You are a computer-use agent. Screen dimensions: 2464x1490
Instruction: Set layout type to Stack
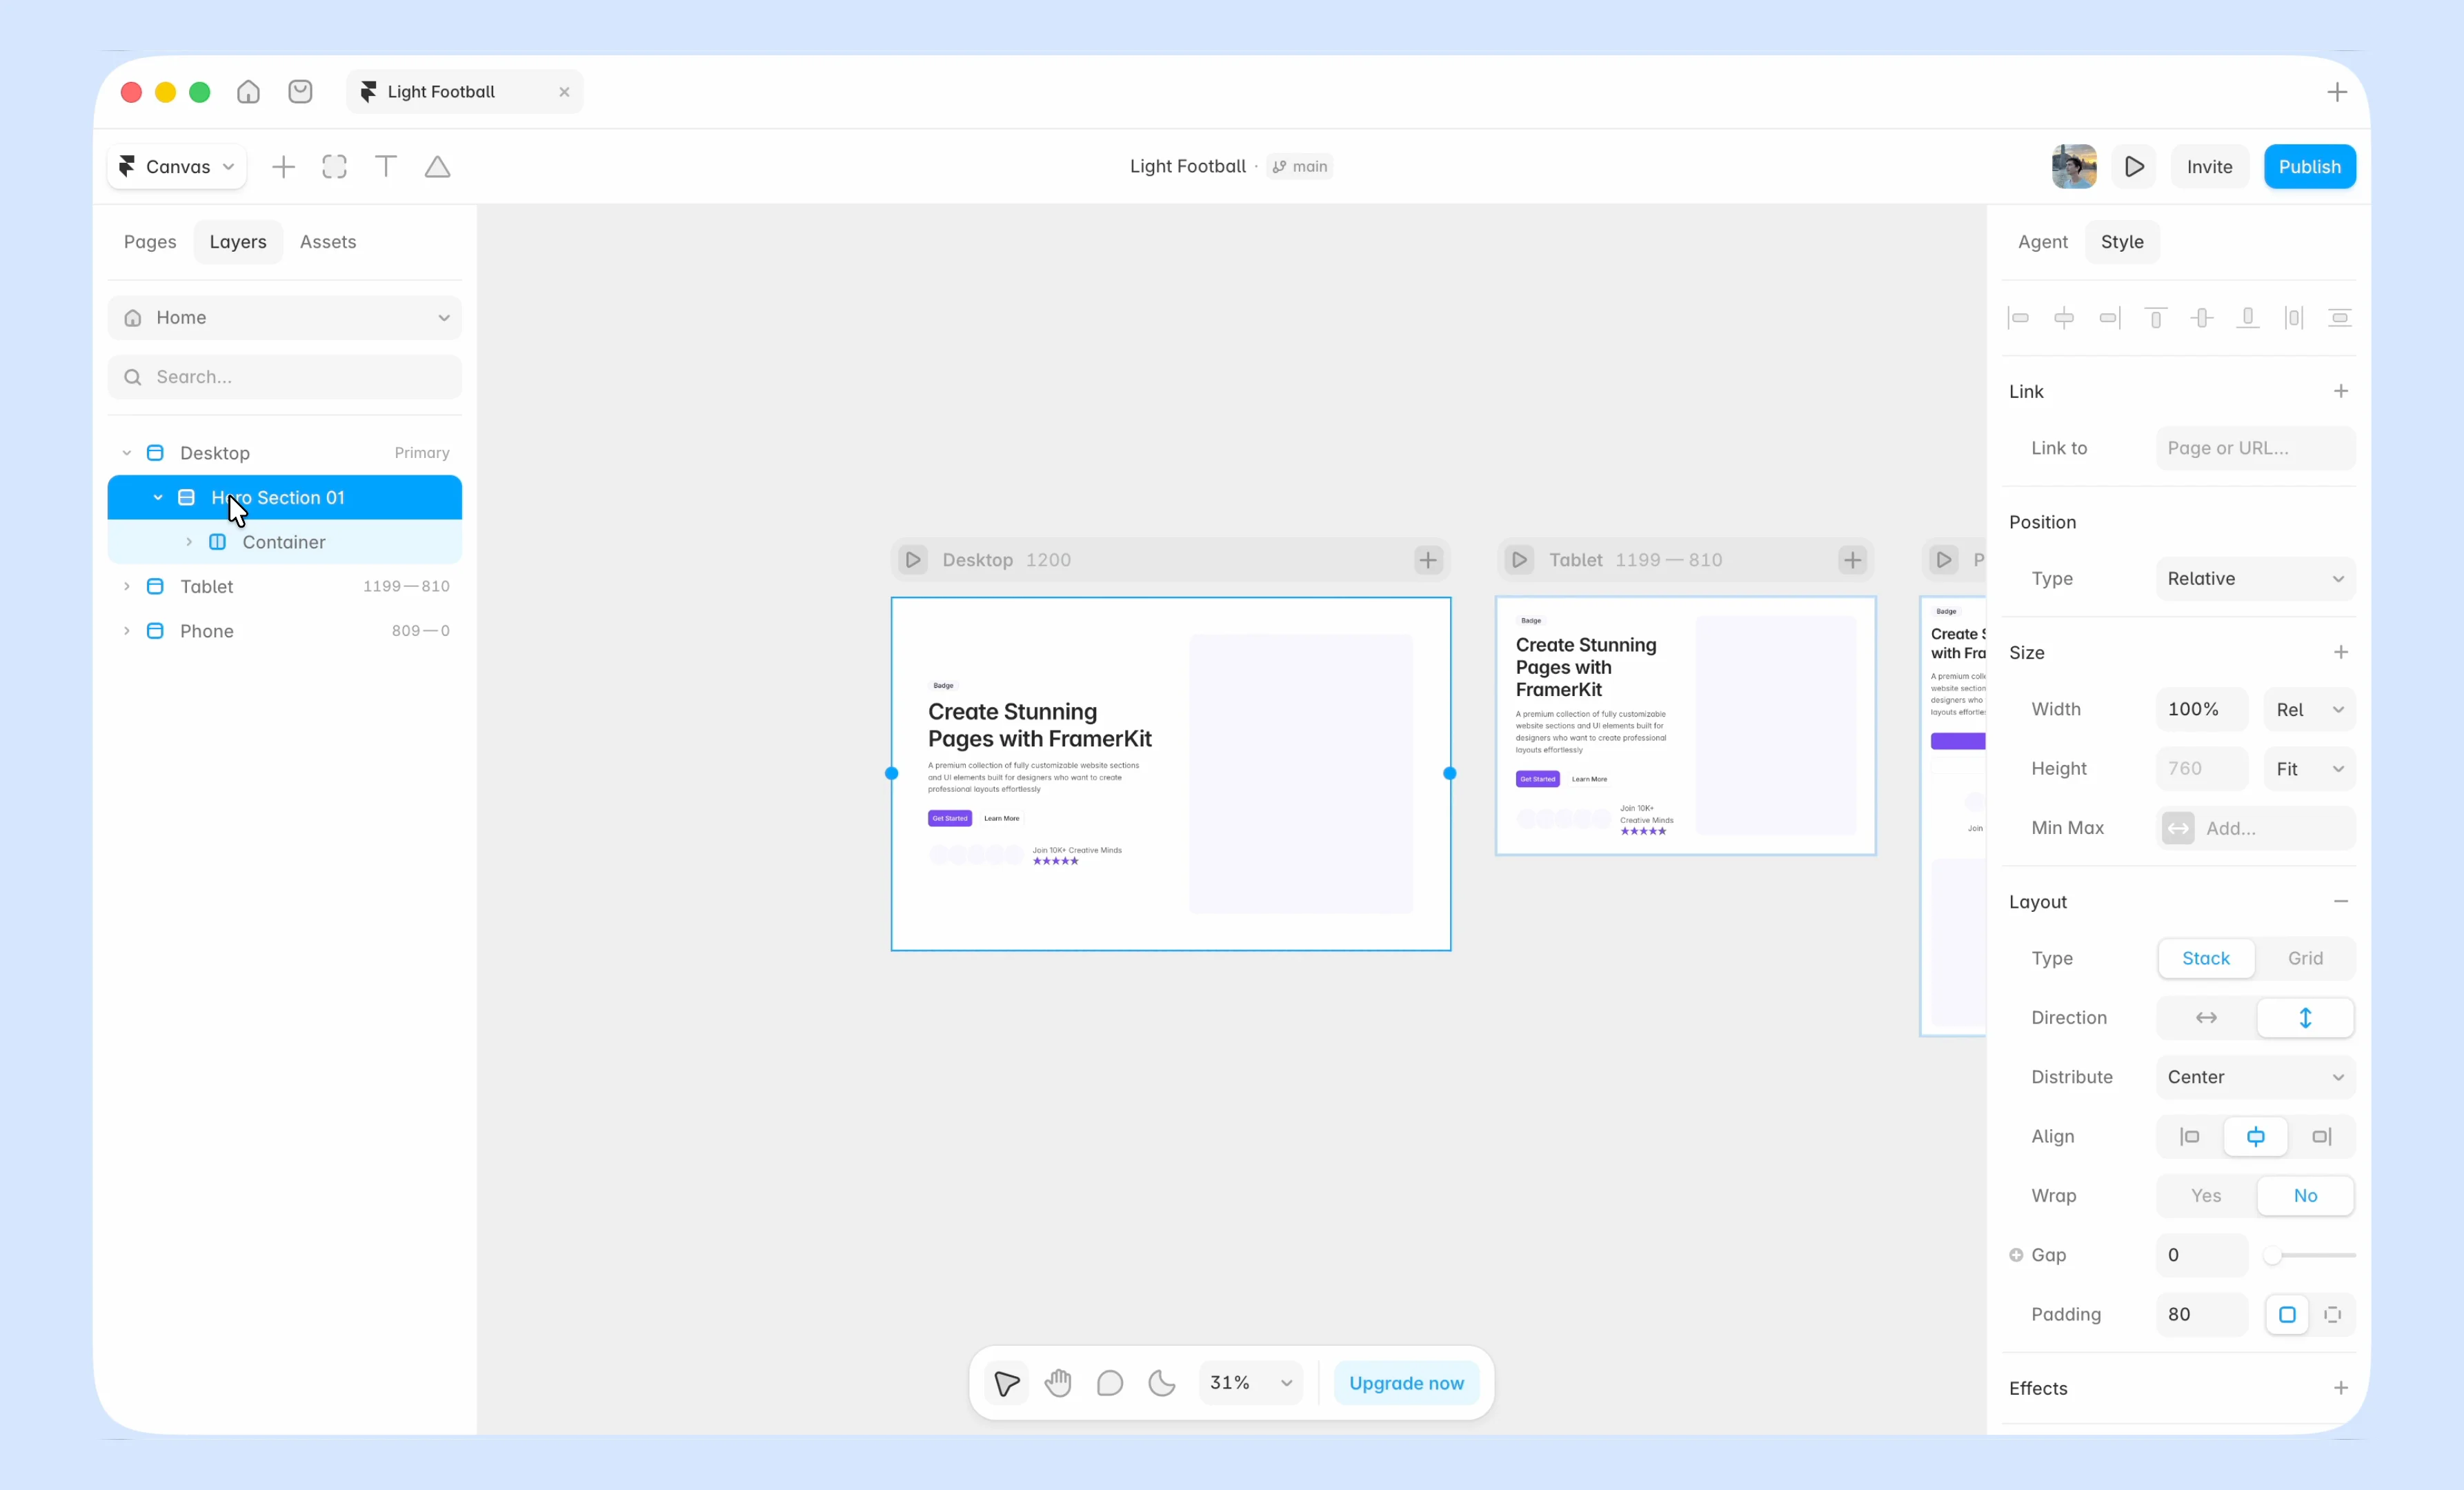[2206, 958]
